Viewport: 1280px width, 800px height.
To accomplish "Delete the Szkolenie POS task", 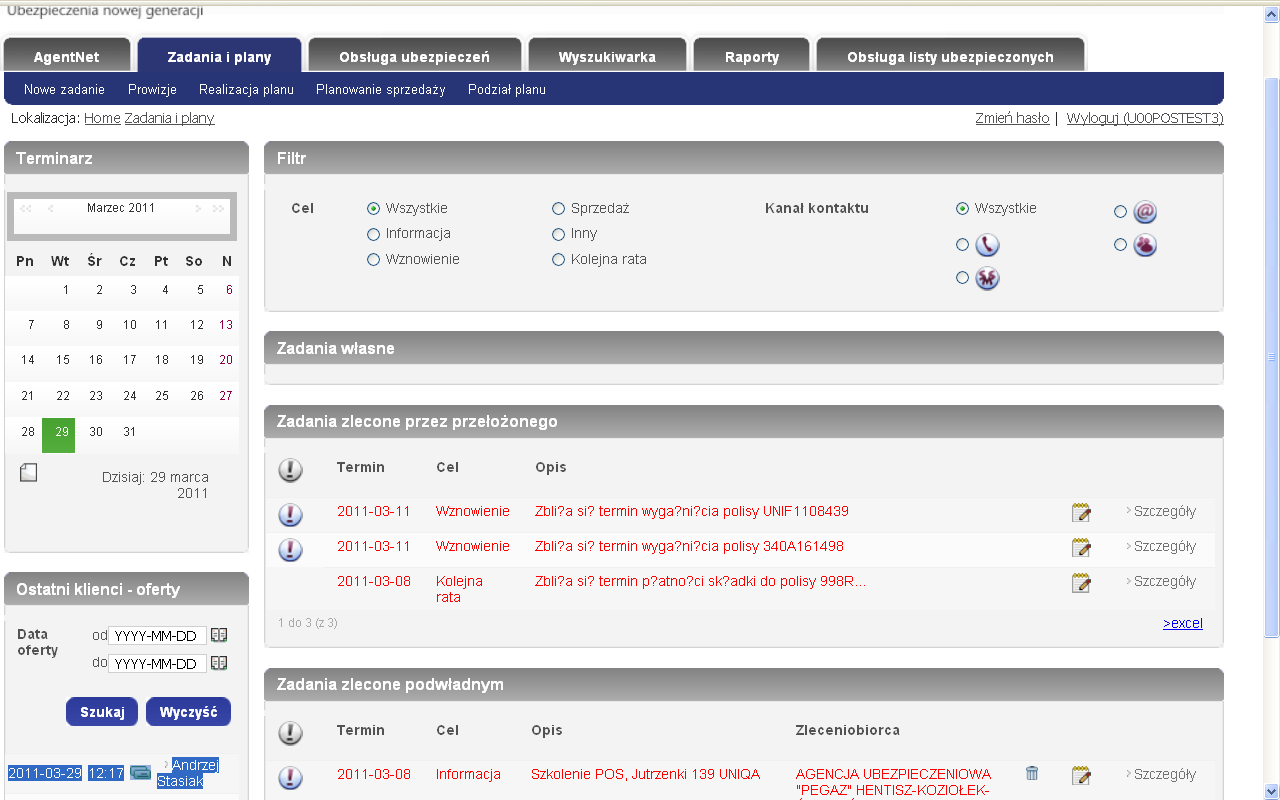I will pyautogui.click(x=1032, y=773).
